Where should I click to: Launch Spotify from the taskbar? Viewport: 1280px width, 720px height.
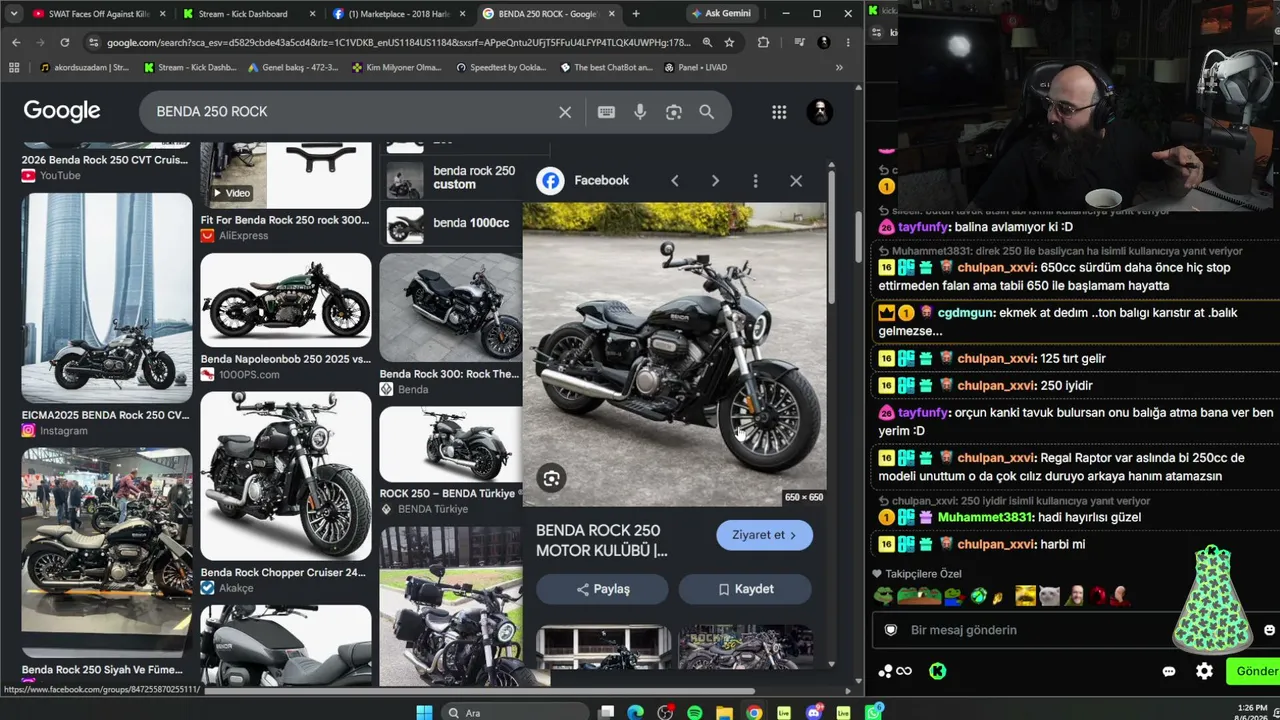point(695,713)
